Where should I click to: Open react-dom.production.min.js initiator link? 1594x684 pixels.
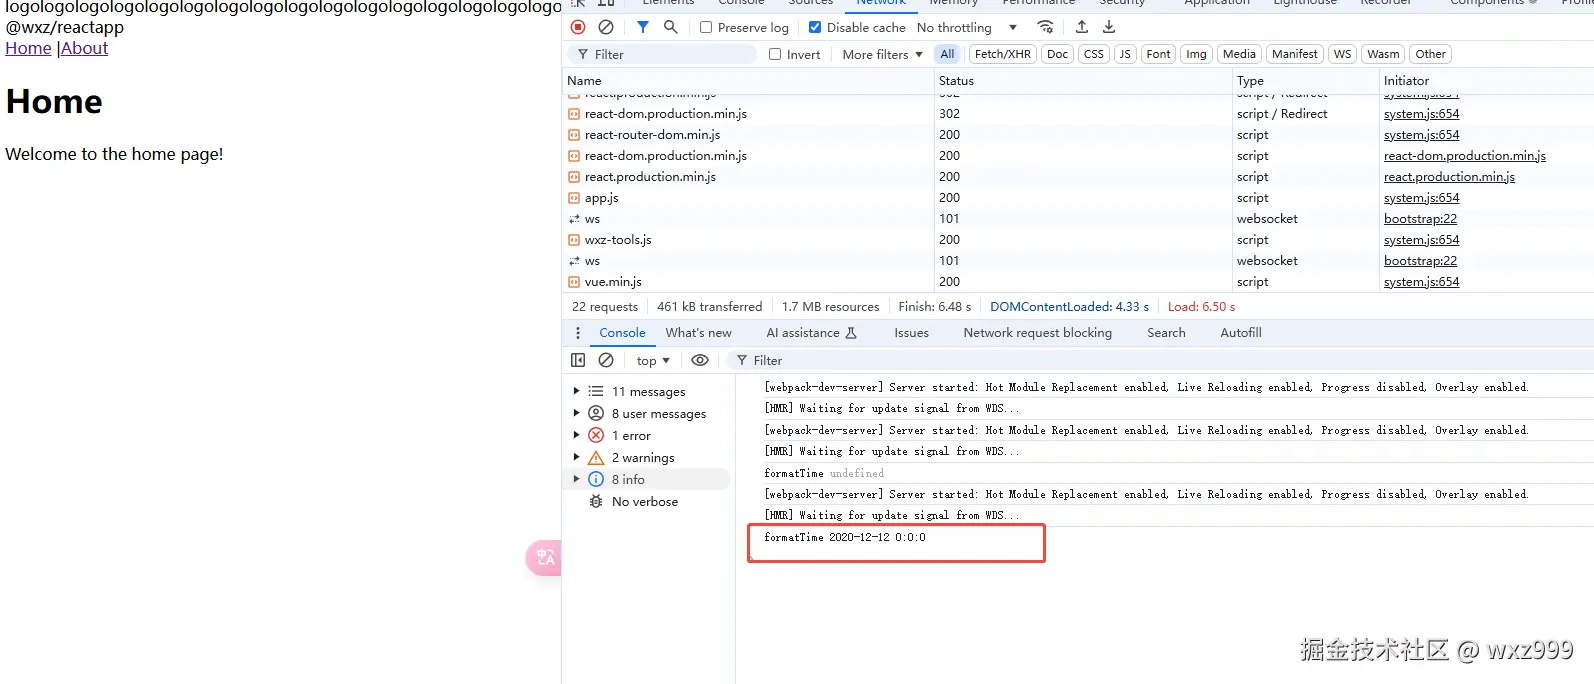1464,156
